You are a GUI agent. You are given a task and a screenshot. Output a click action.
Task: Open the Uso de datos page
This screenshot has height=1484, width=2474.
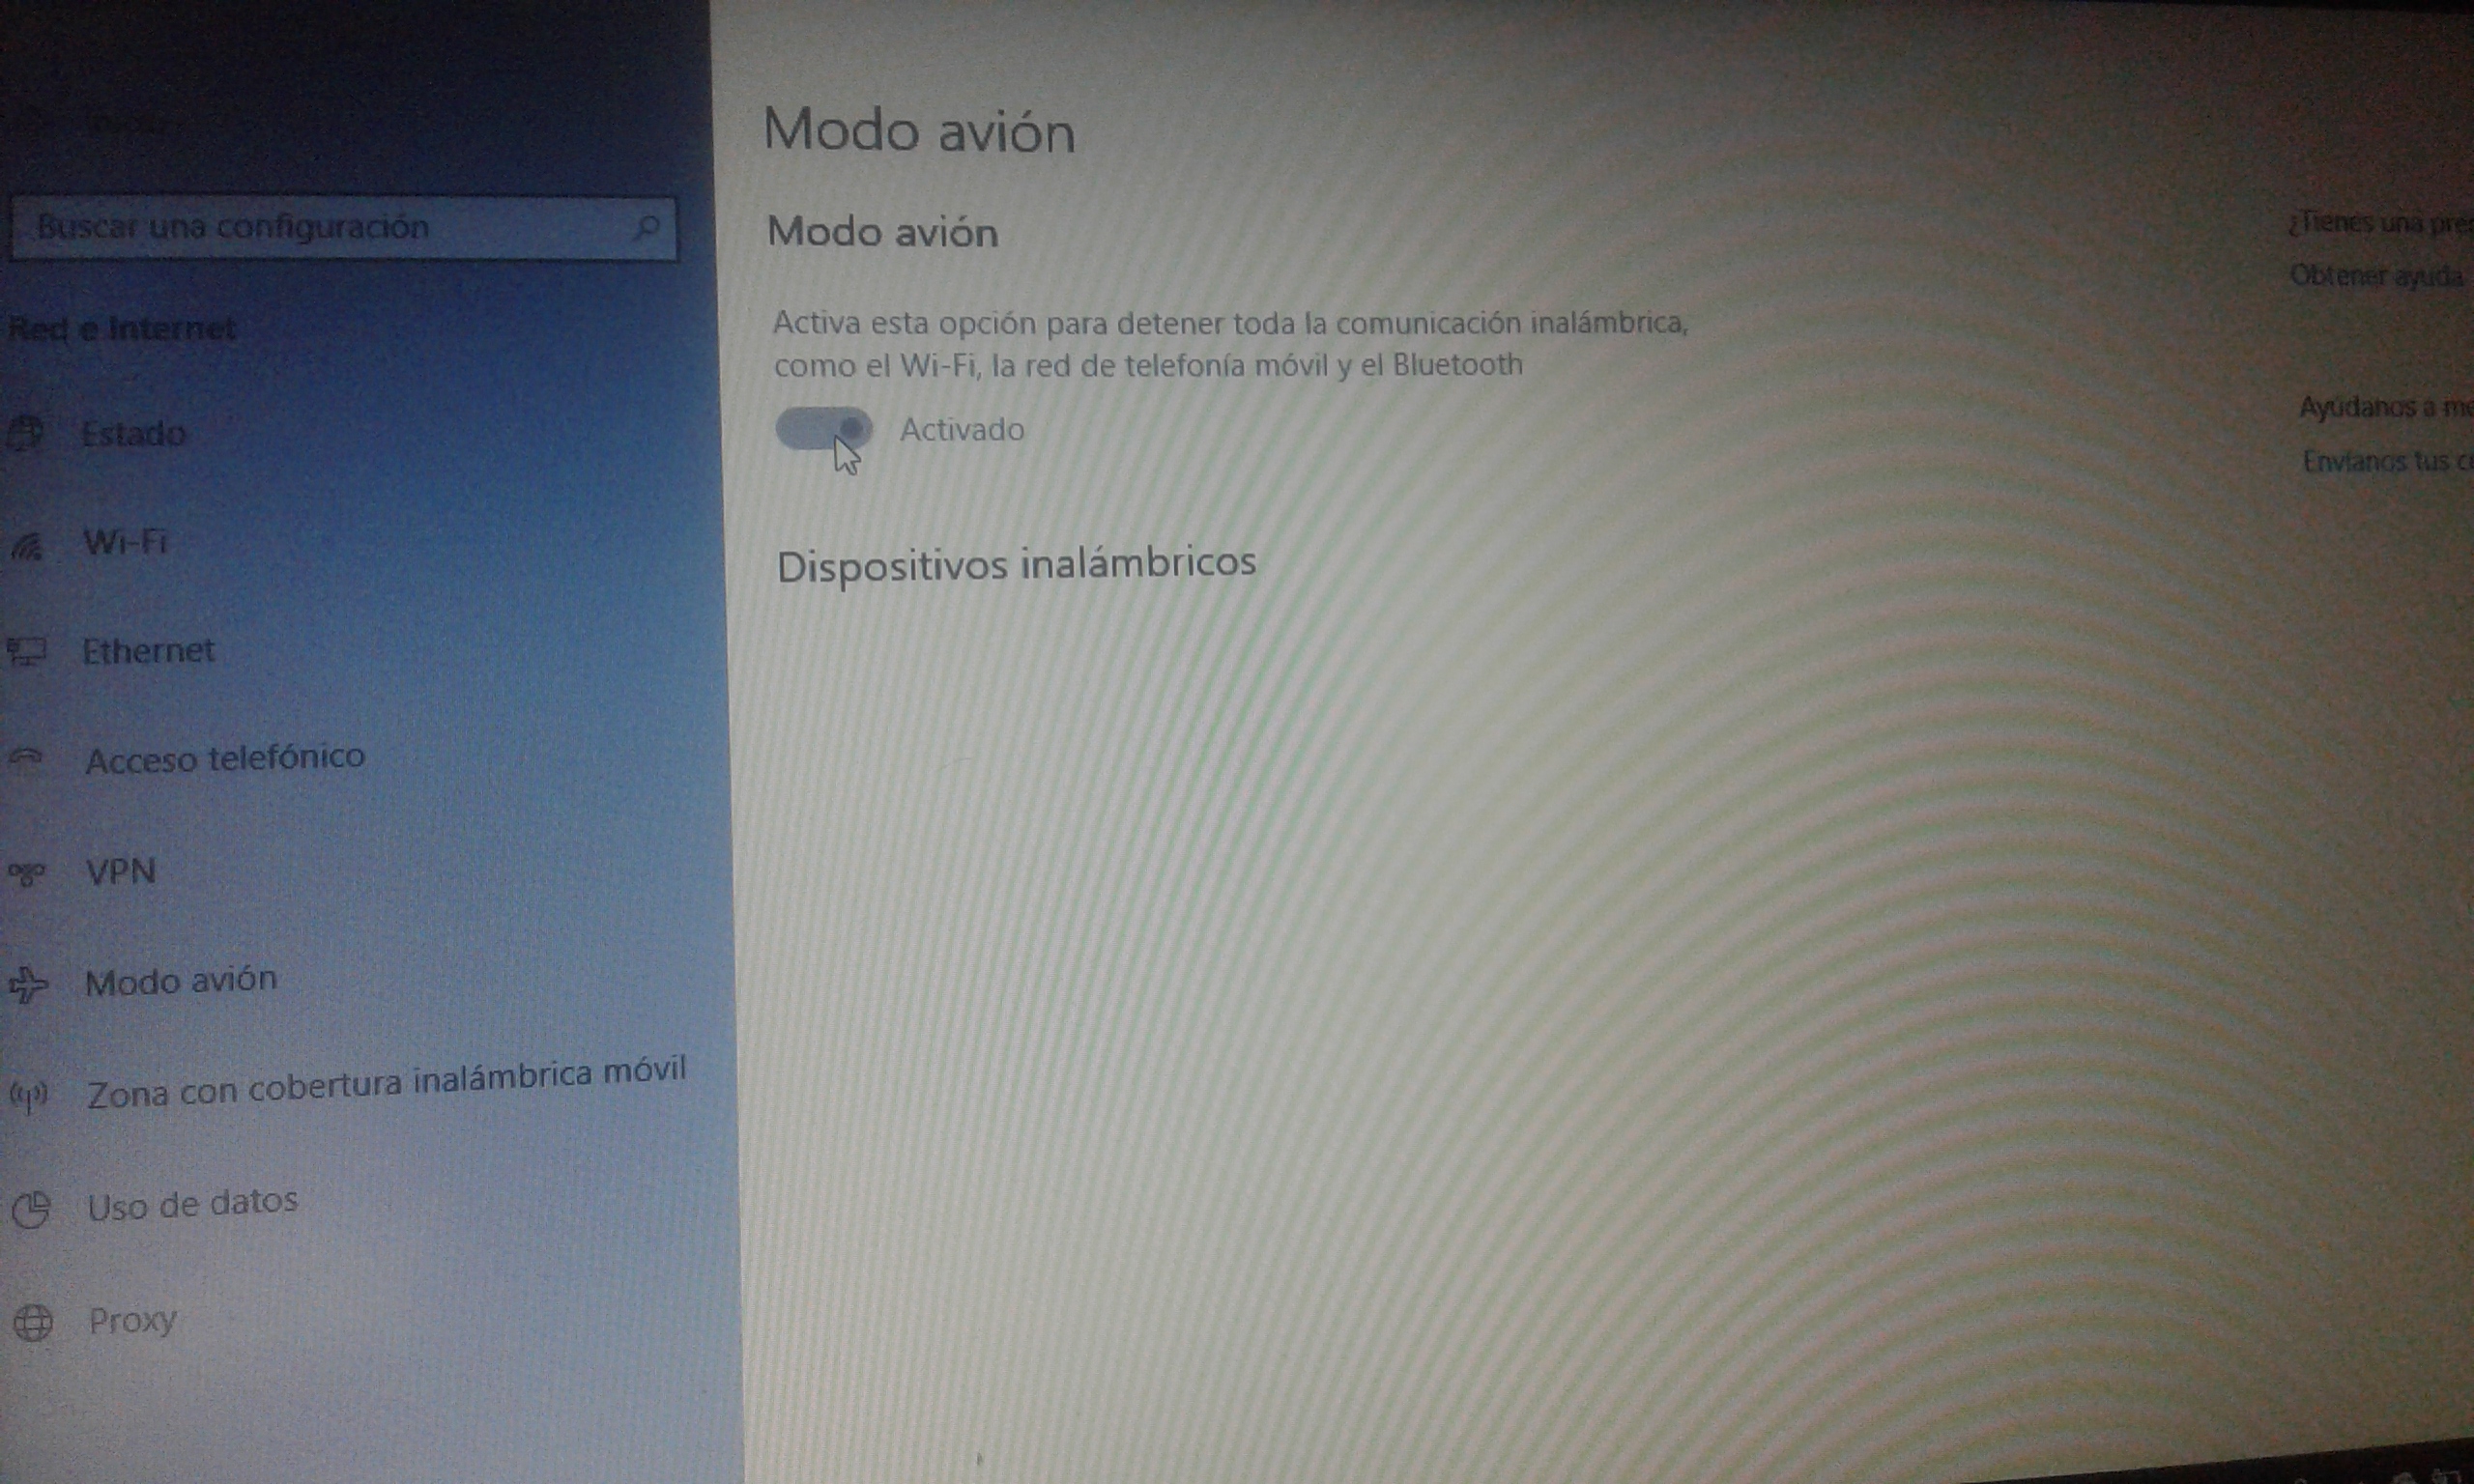pyautogui.click(x=192, y=1204)
